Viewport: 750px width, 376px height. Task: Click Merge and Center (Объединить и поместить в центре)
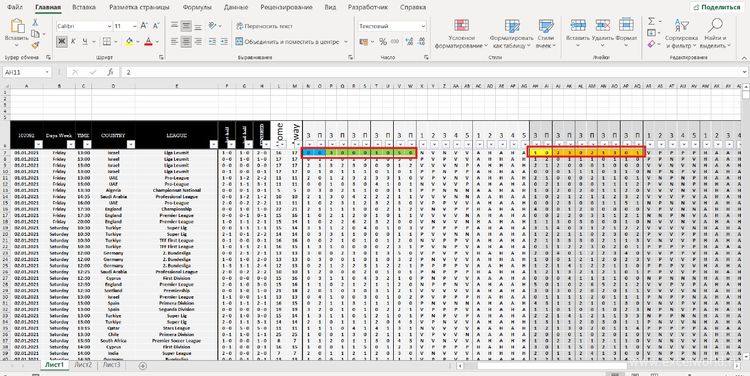coord(292,42)
